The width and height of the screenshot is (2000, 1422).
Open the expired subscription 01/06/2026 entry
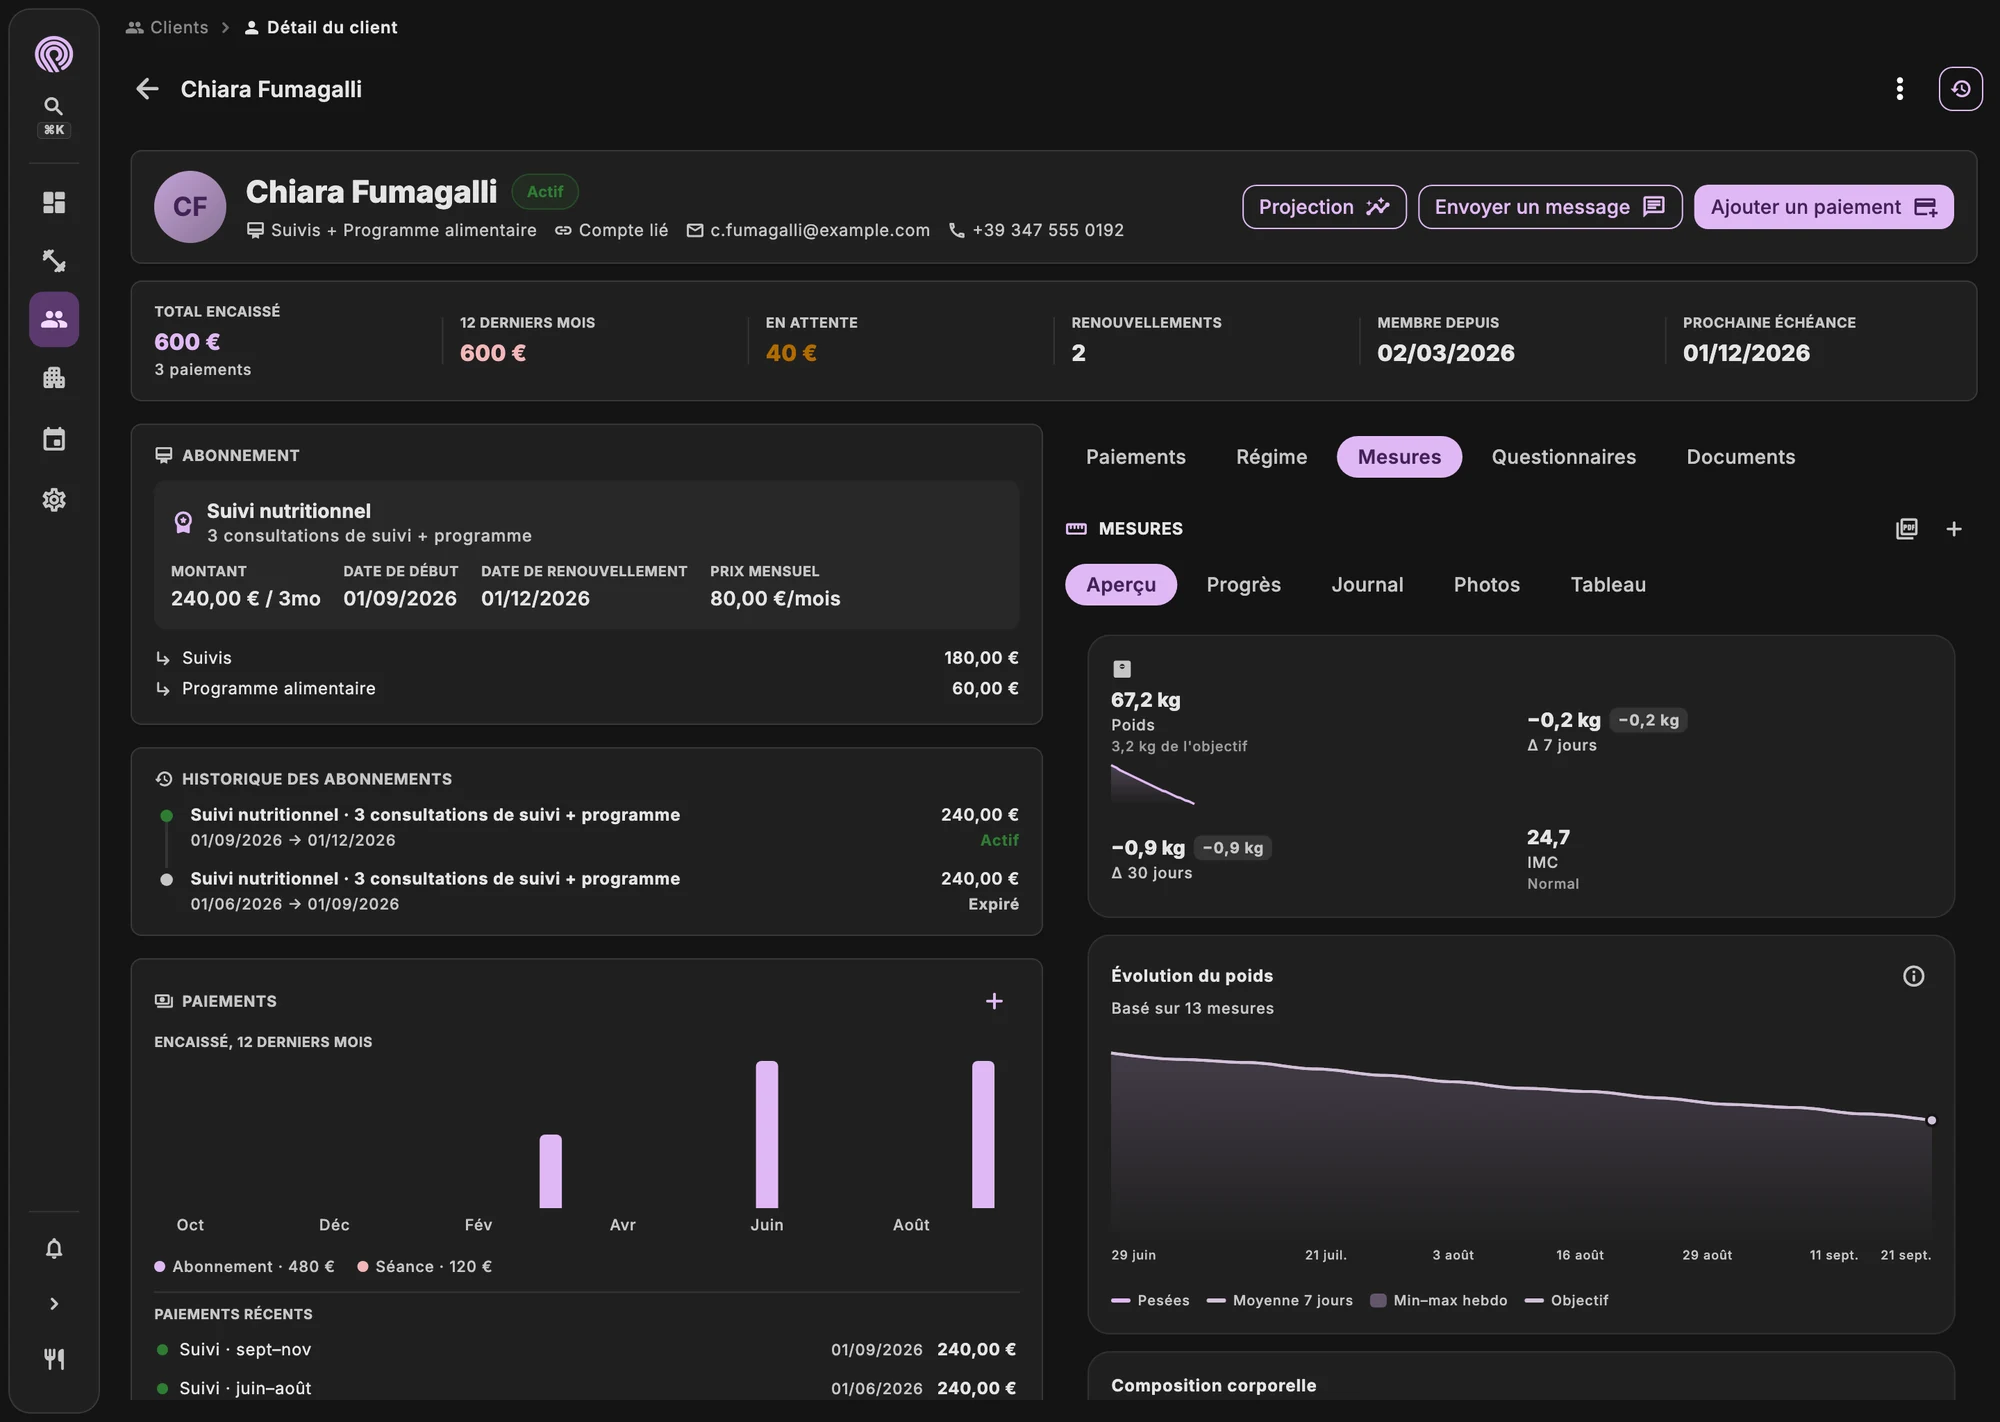pyautogui.click(x=587, y=891)
